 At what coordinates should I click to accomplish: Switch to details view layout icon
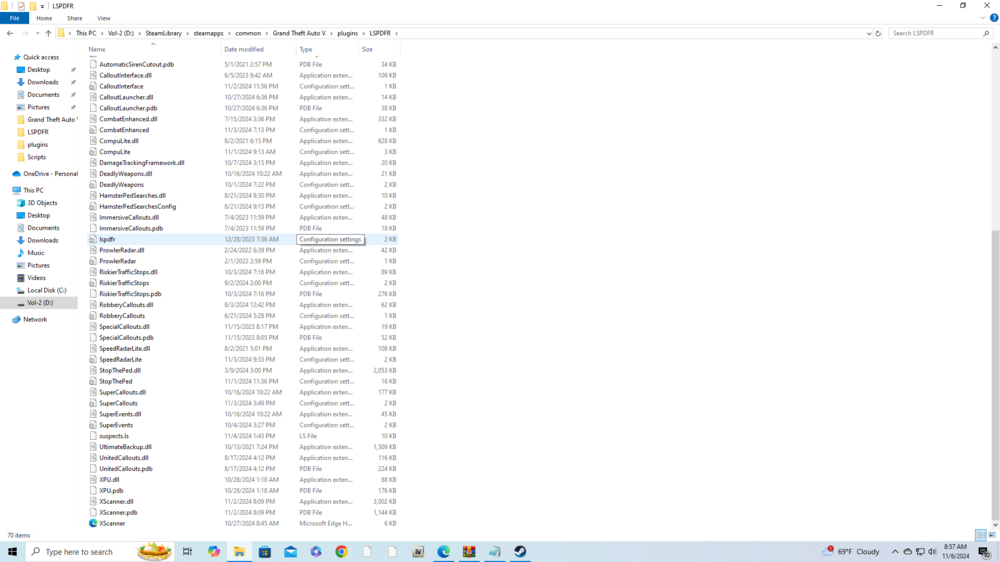point(981,535)
